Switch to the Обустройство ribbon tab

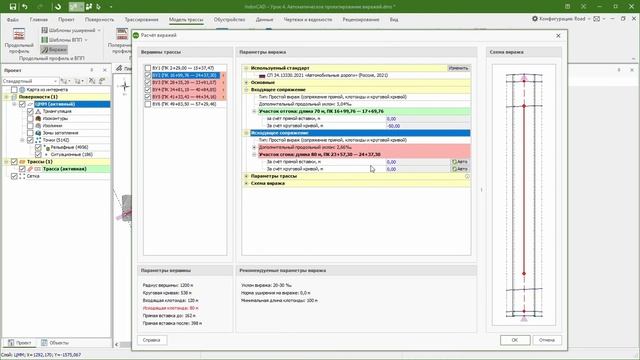pyautogui.click(x=229, y=20)
